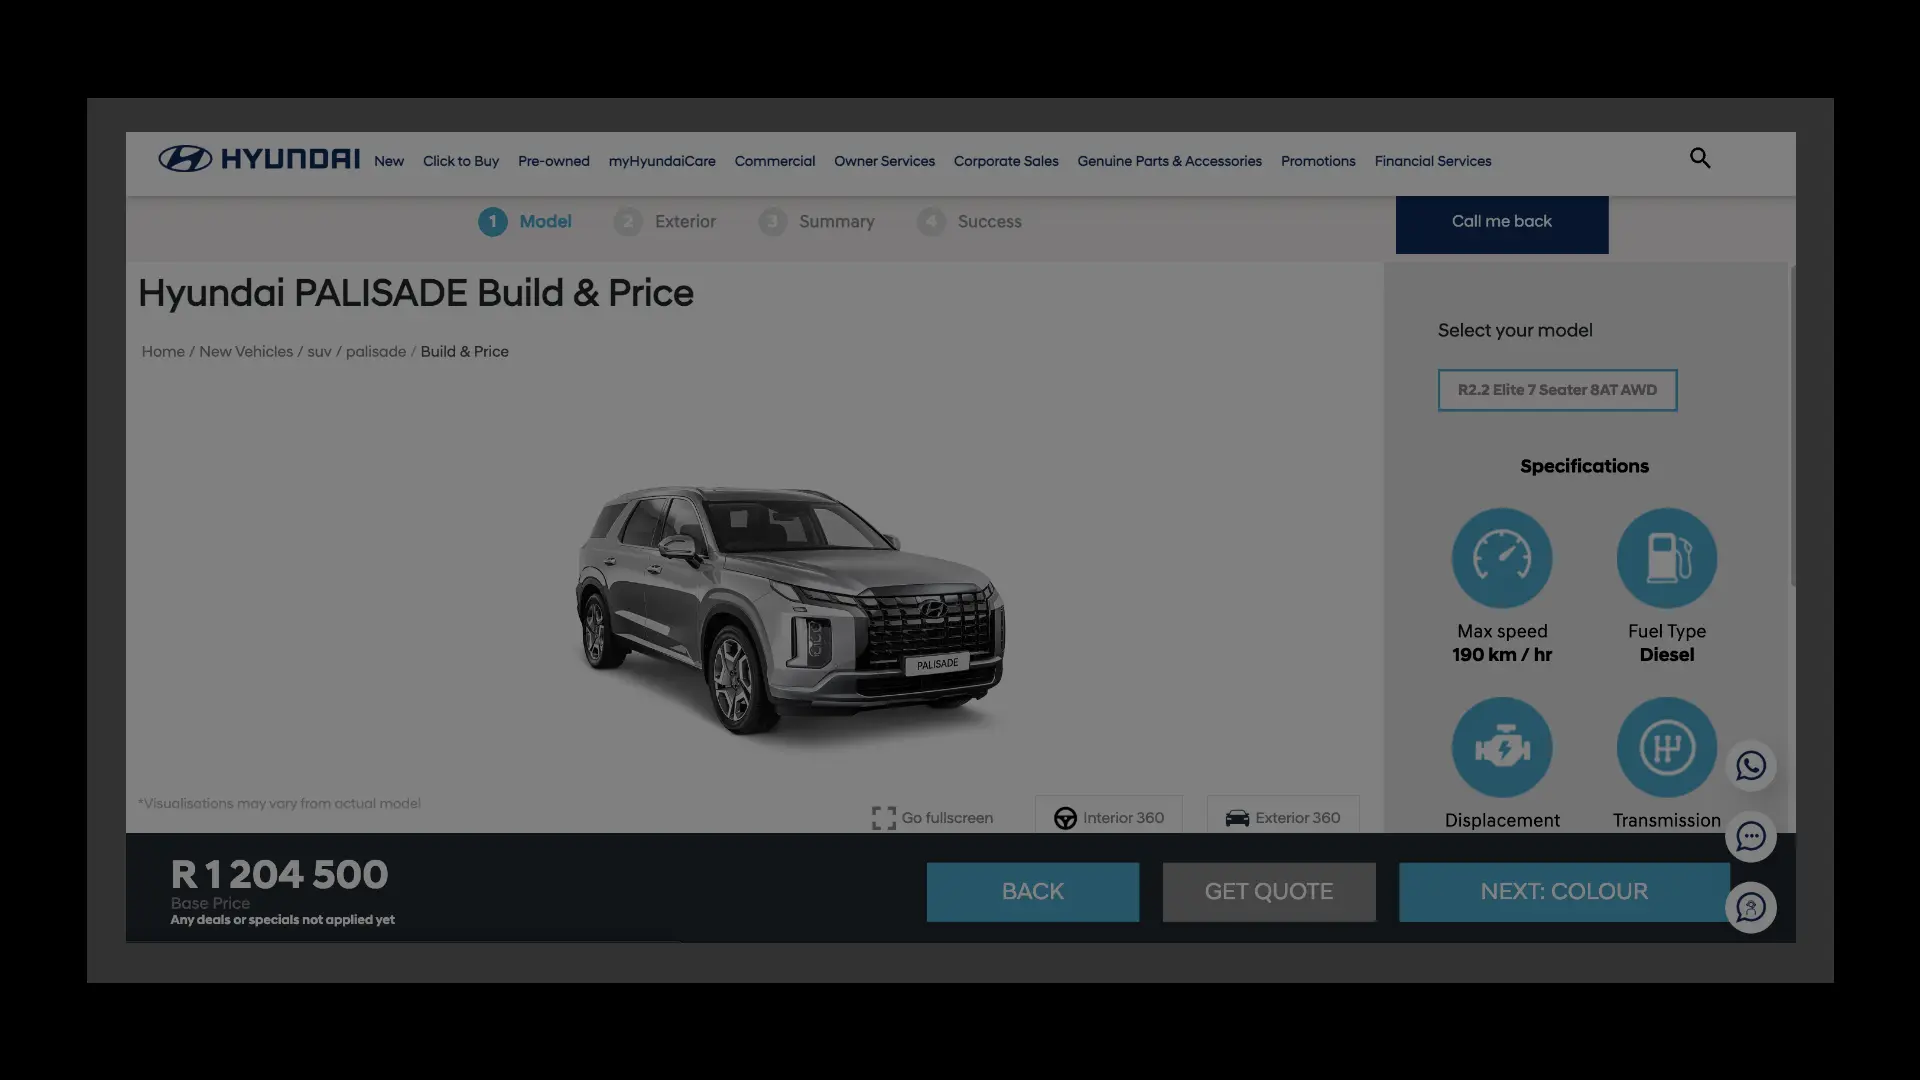Go to palisade breadcrumb link

(x=376, y=352)
